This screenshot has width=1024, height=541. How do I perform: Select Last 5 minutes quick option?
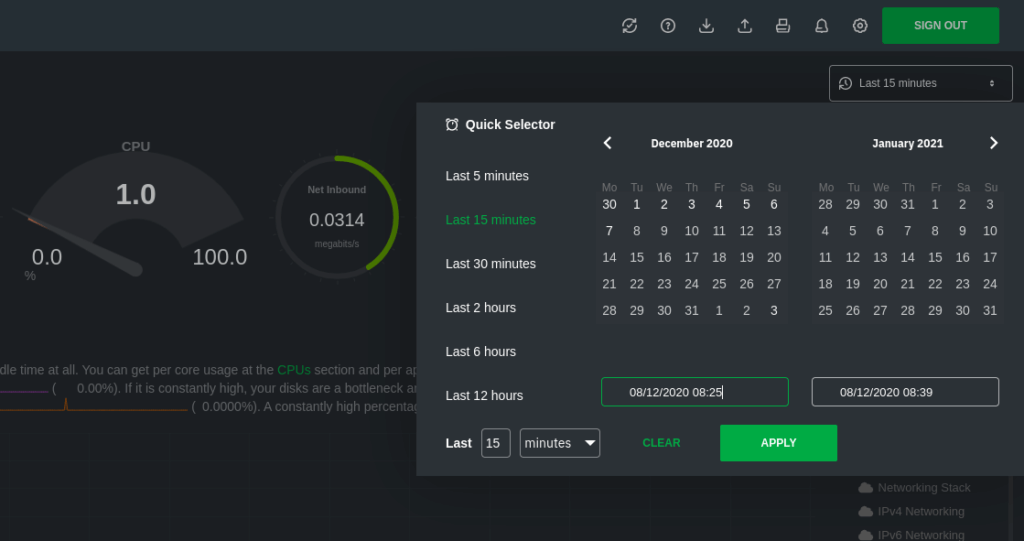(487, 176)
